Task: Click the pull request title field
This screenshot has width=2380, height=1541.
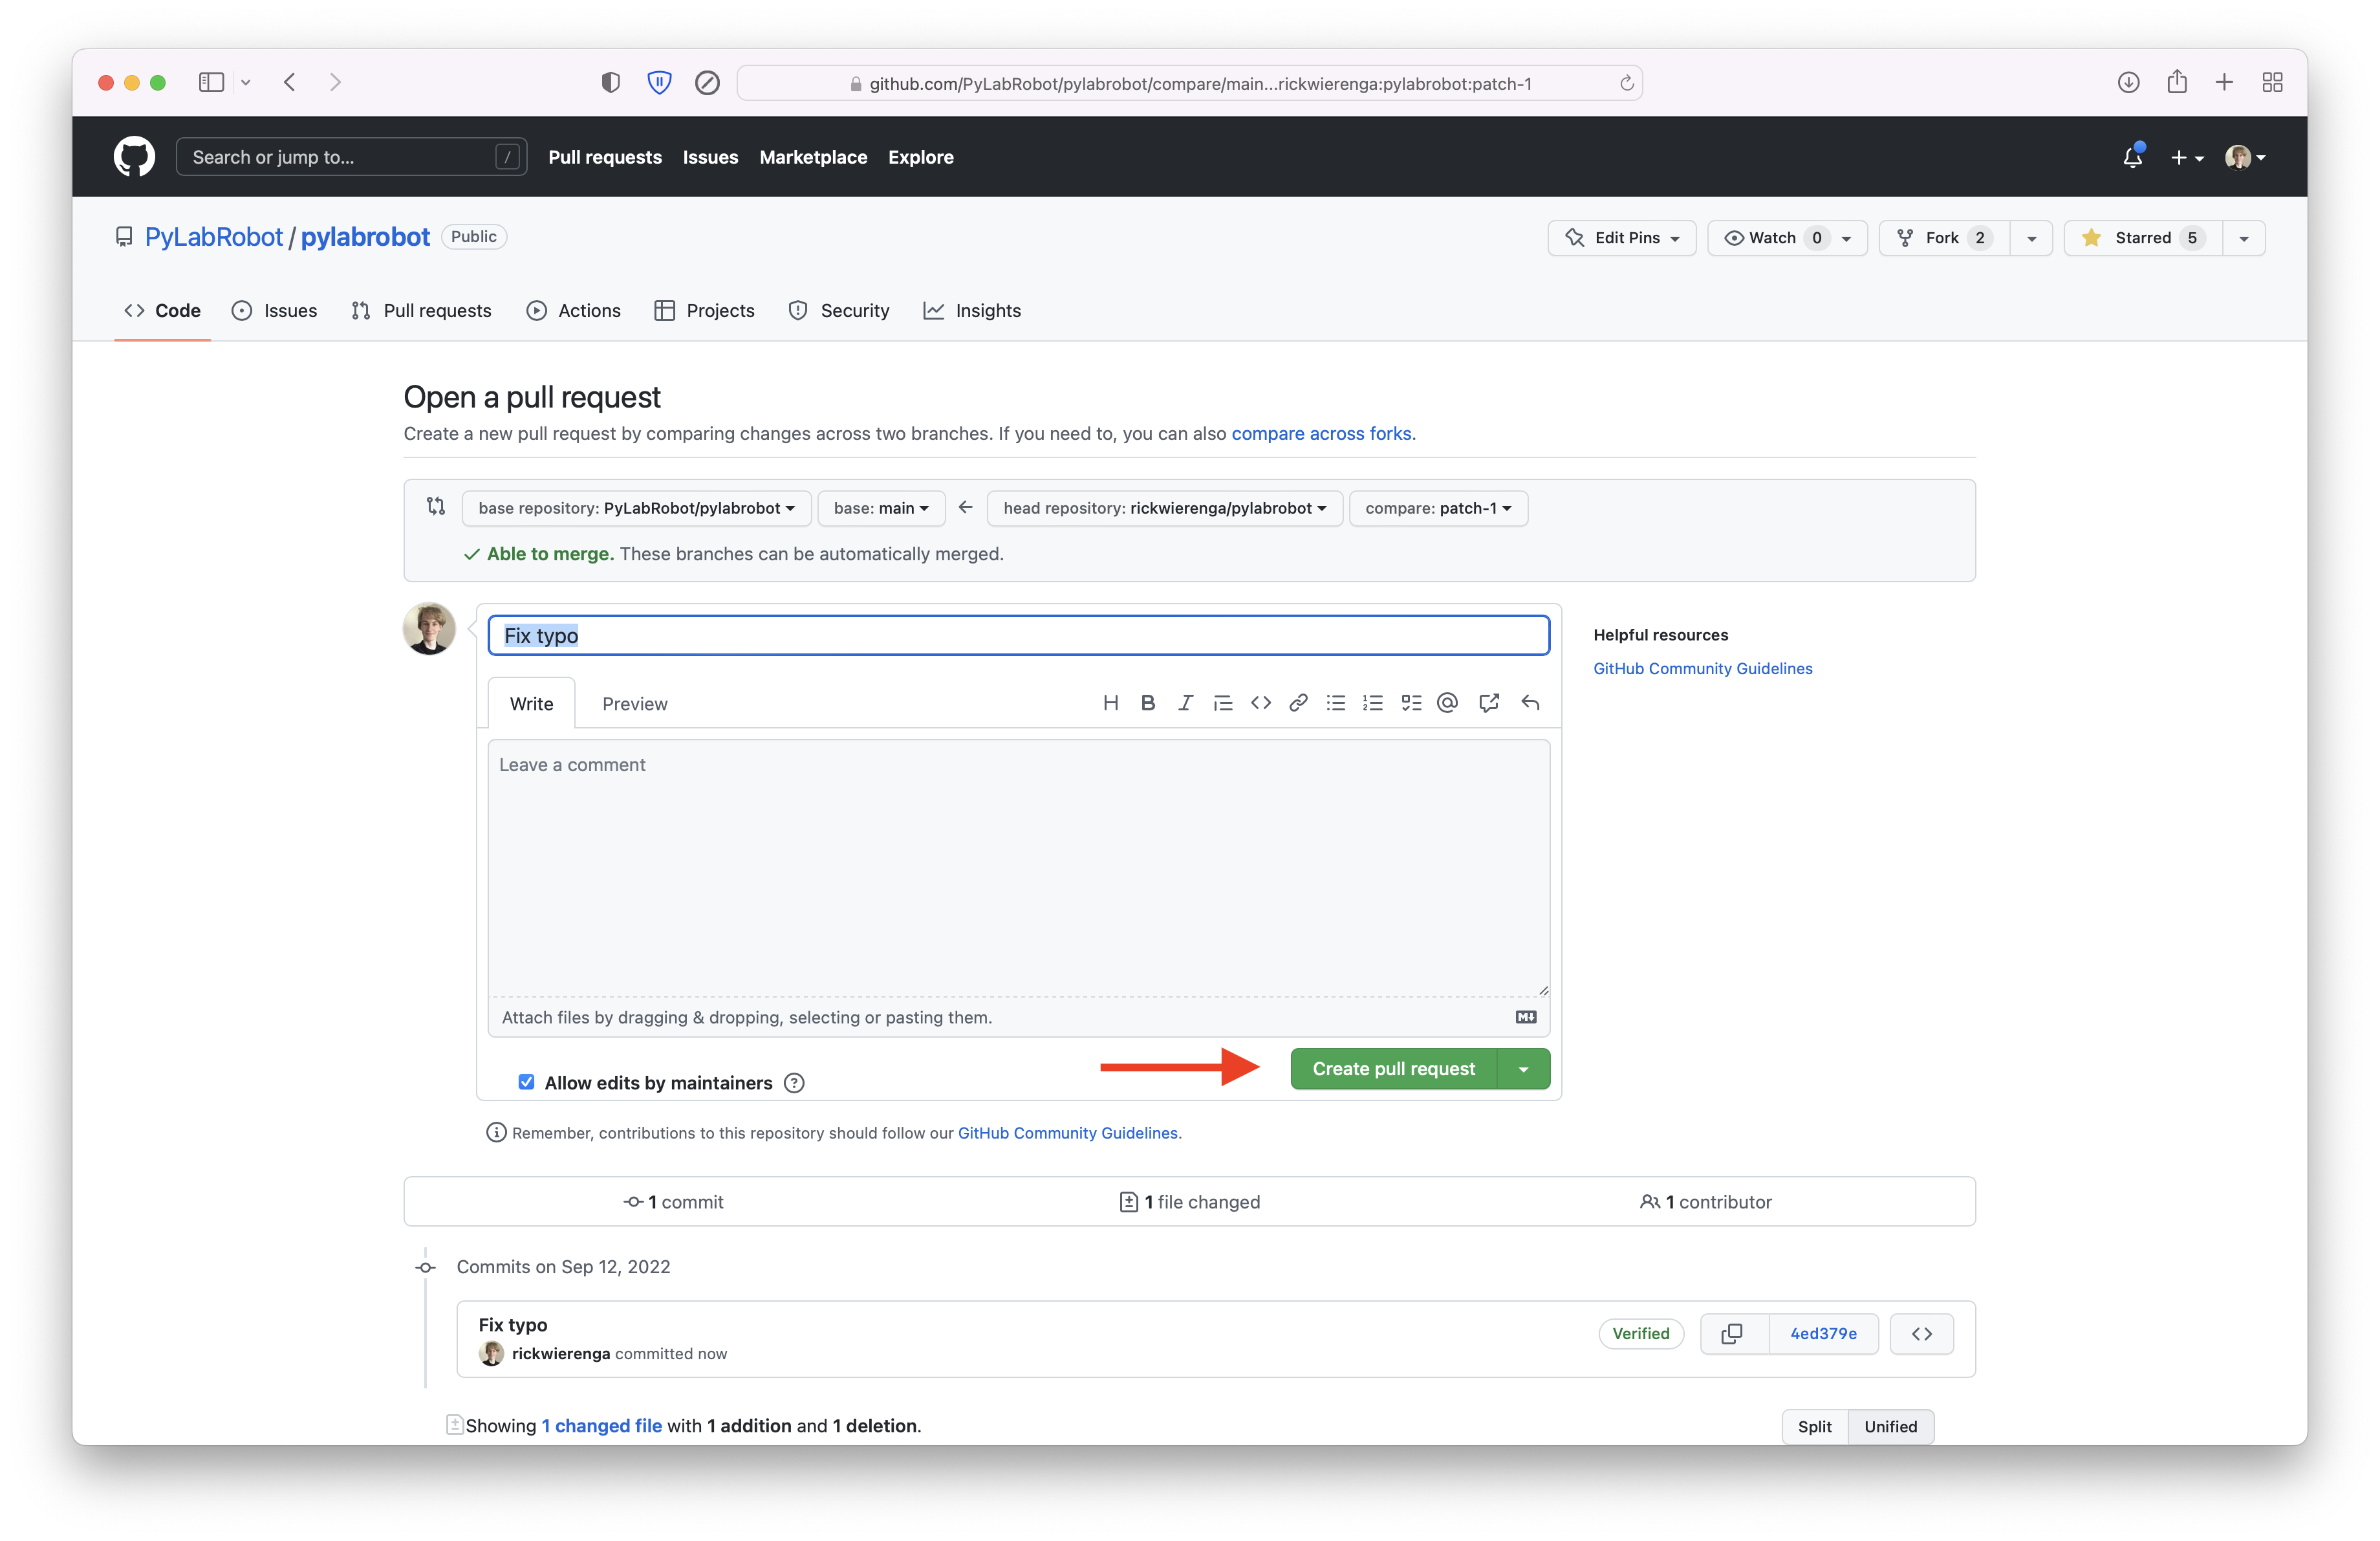Action: [1017, 635]
